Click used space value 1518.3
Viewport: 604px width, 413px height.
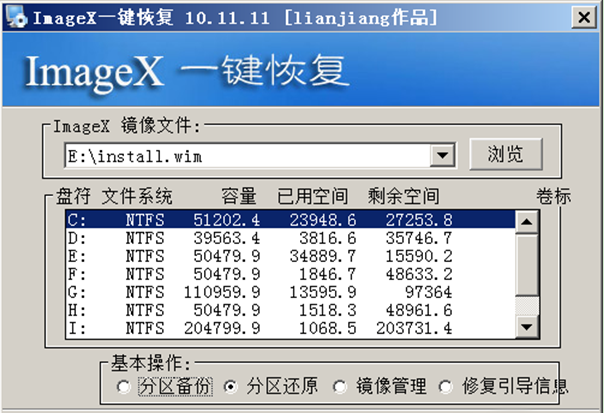pos(328,311)
